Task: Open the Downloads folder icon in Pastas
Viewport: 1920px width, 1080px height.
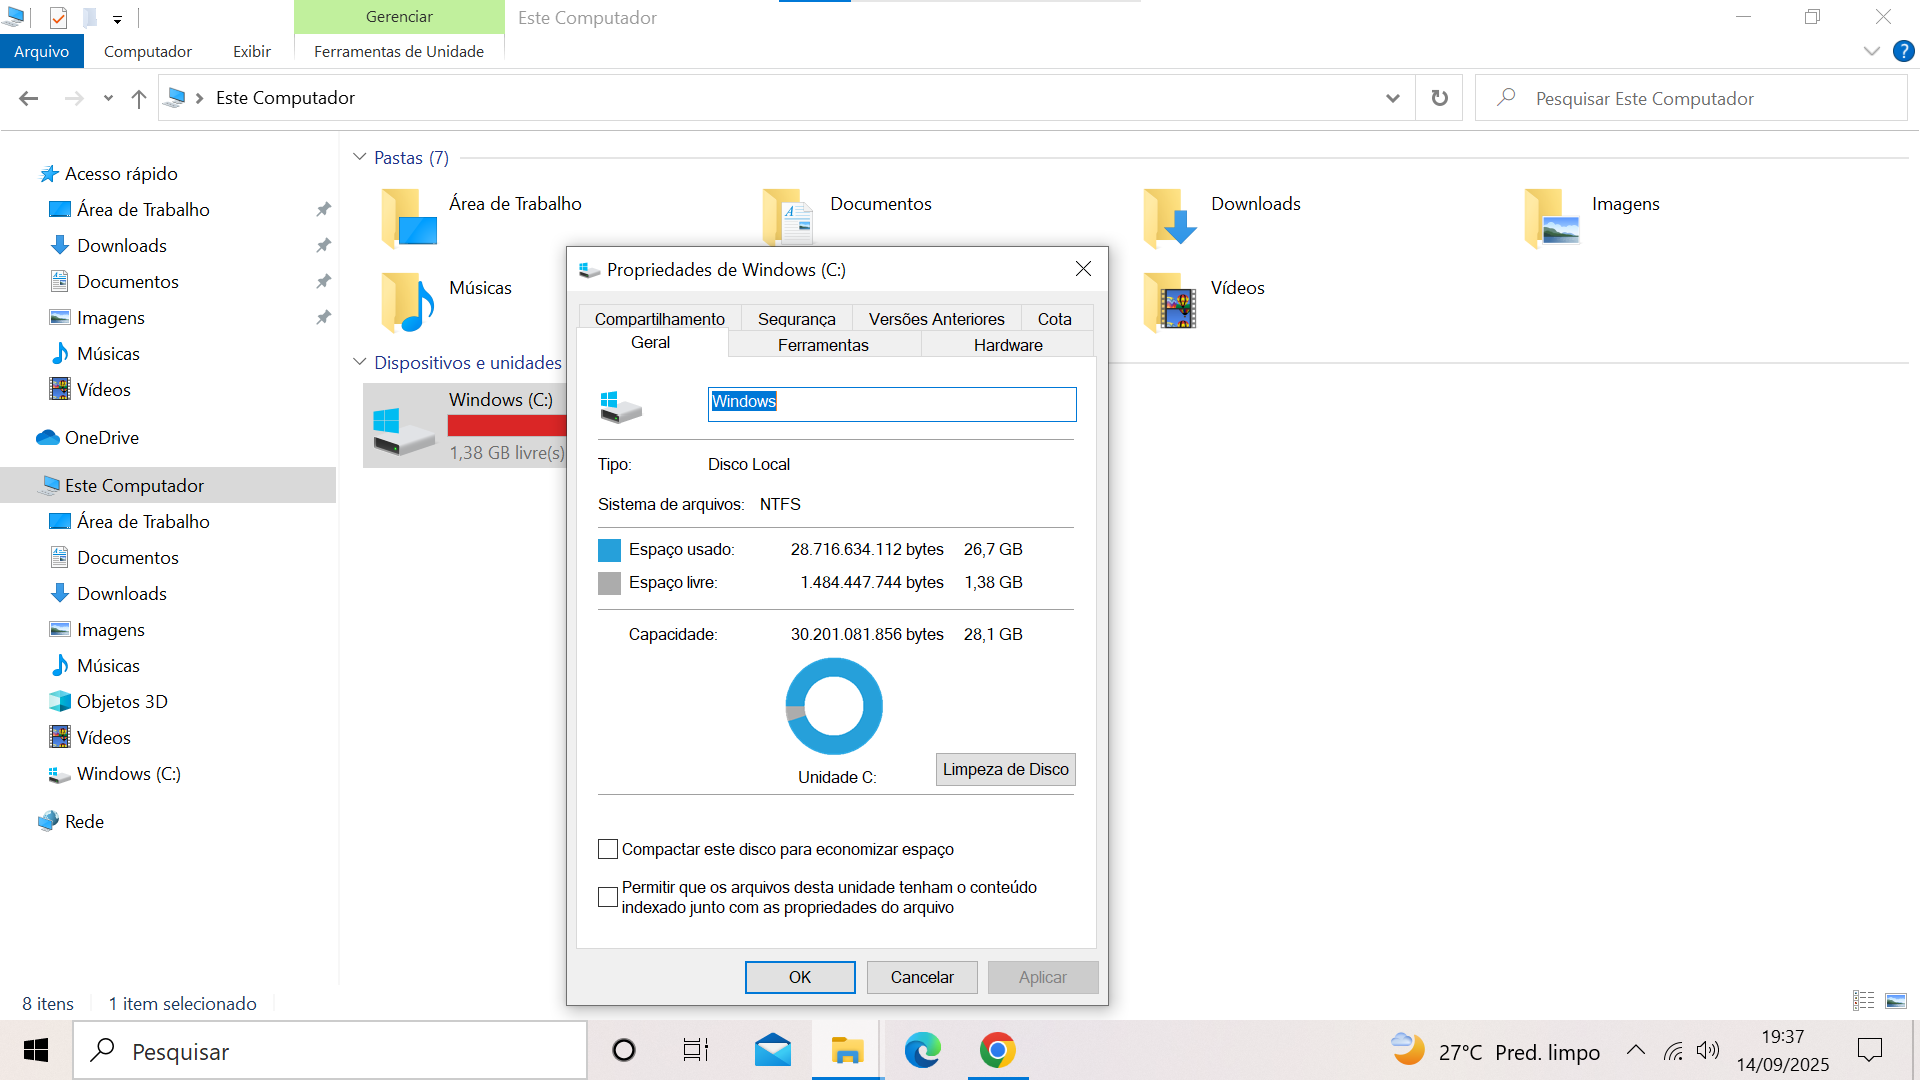Action: pos(1170,218)
